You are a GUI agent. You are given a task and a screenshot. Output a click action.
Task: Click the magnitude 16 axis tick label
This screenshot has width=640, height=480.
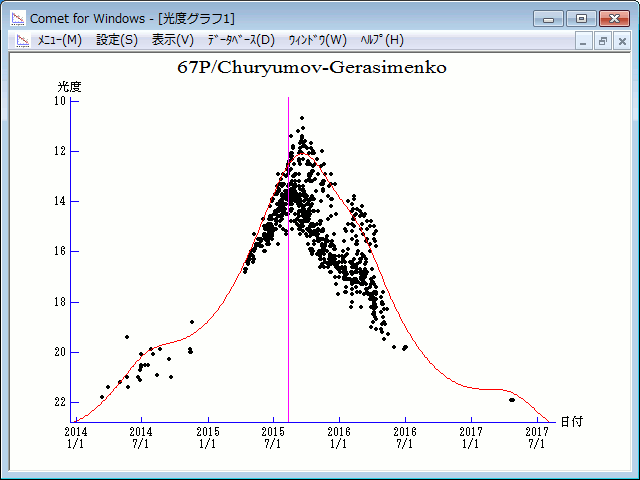(60, 251)
